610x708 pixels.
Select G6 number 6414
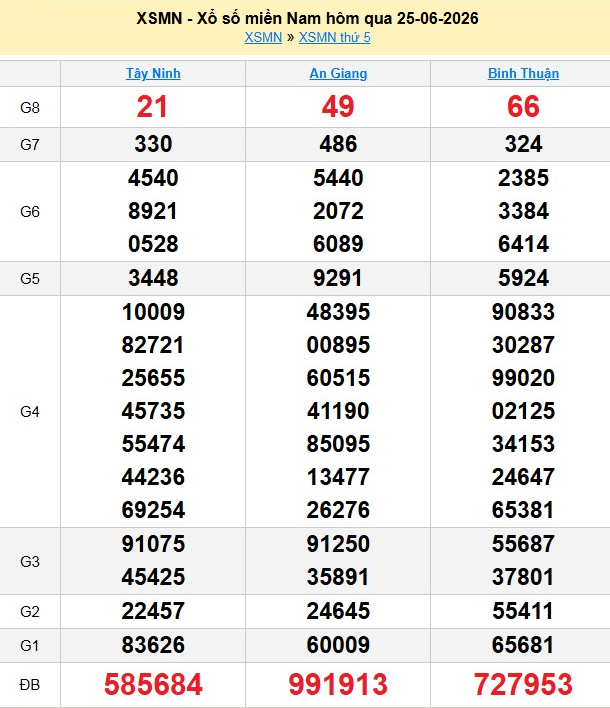tap(523, 244)
